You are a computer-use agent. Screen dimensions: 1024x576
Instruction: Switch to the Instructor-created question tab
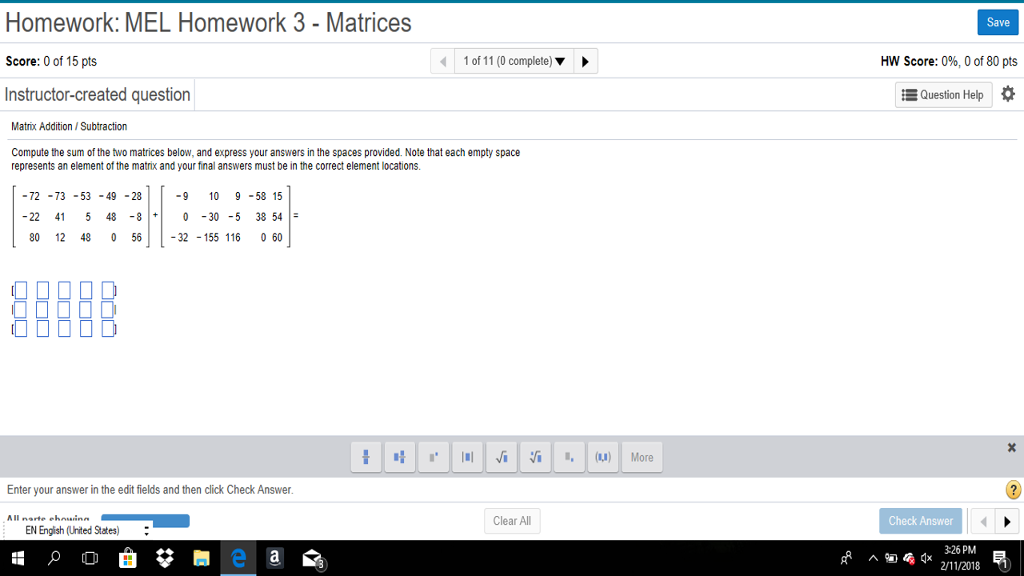point(96,94)
